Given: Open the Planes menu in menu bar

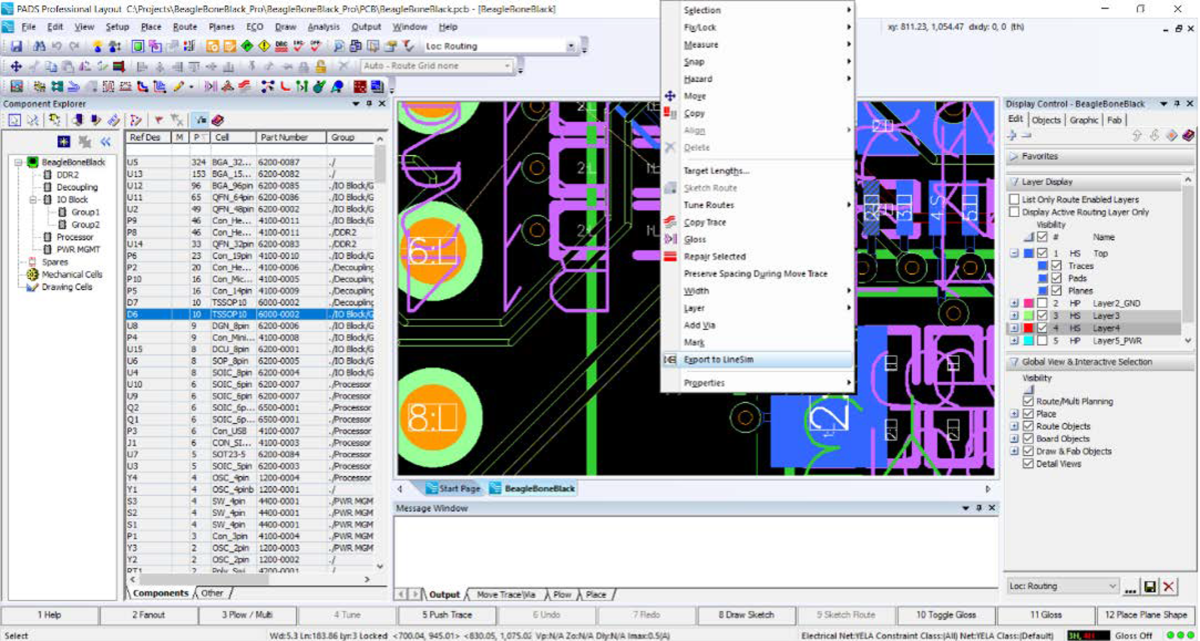Looking at the screenshot, I should [221, 27].
